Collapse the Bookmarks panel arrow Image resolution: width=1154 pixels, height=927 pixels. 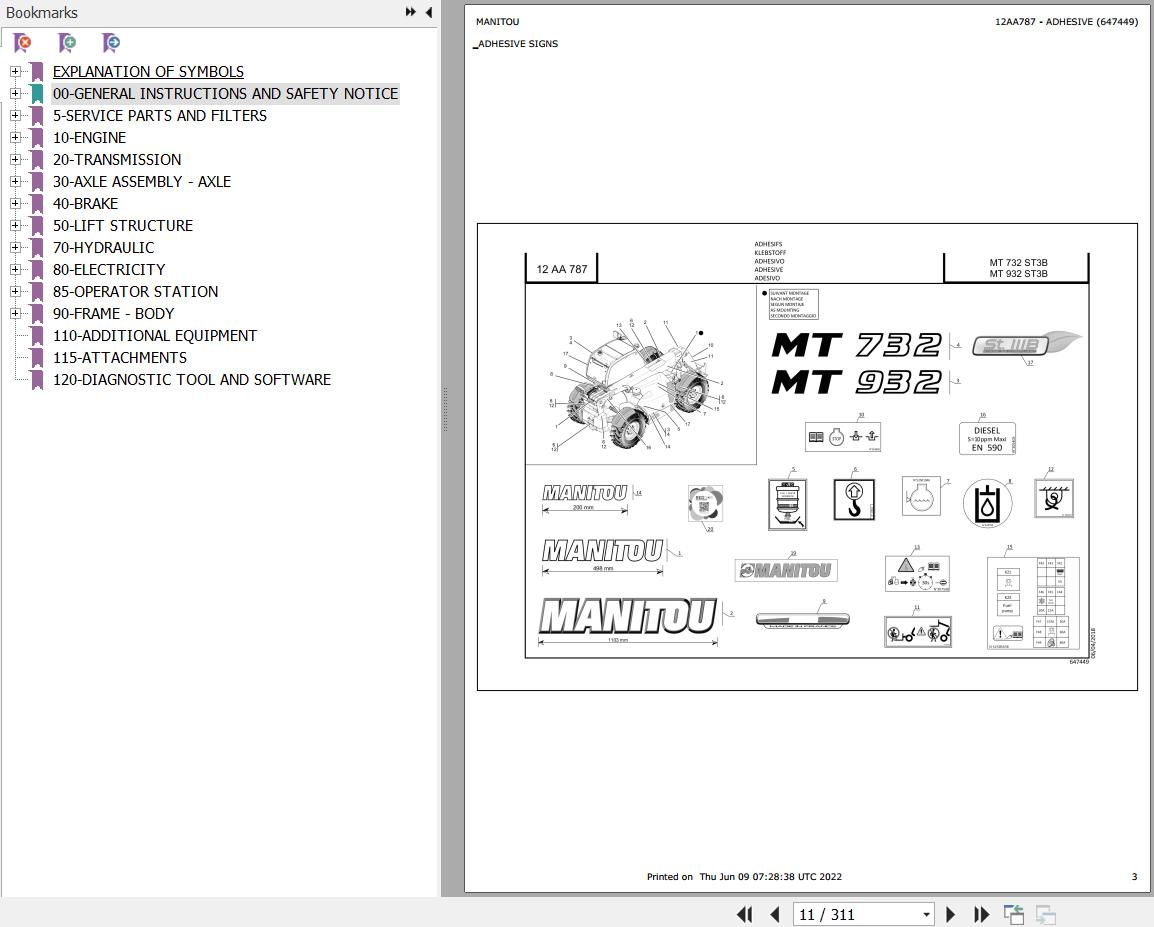[428, 12]
